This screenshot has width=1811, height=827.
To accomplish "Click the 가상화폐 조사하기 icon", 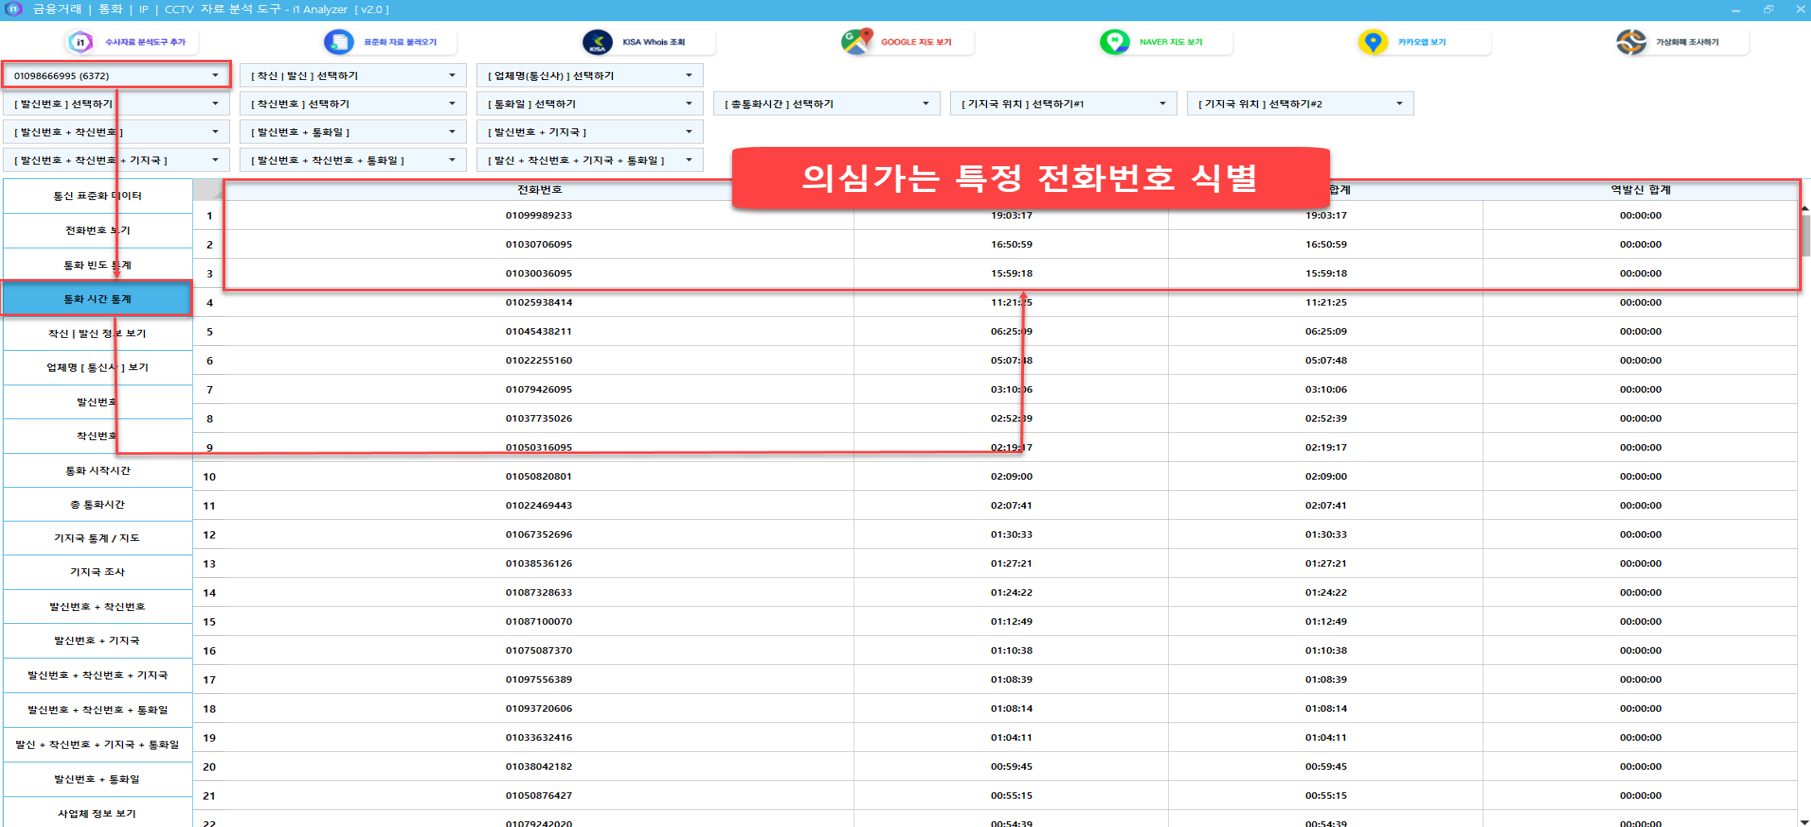I will tap(1631, 42).
